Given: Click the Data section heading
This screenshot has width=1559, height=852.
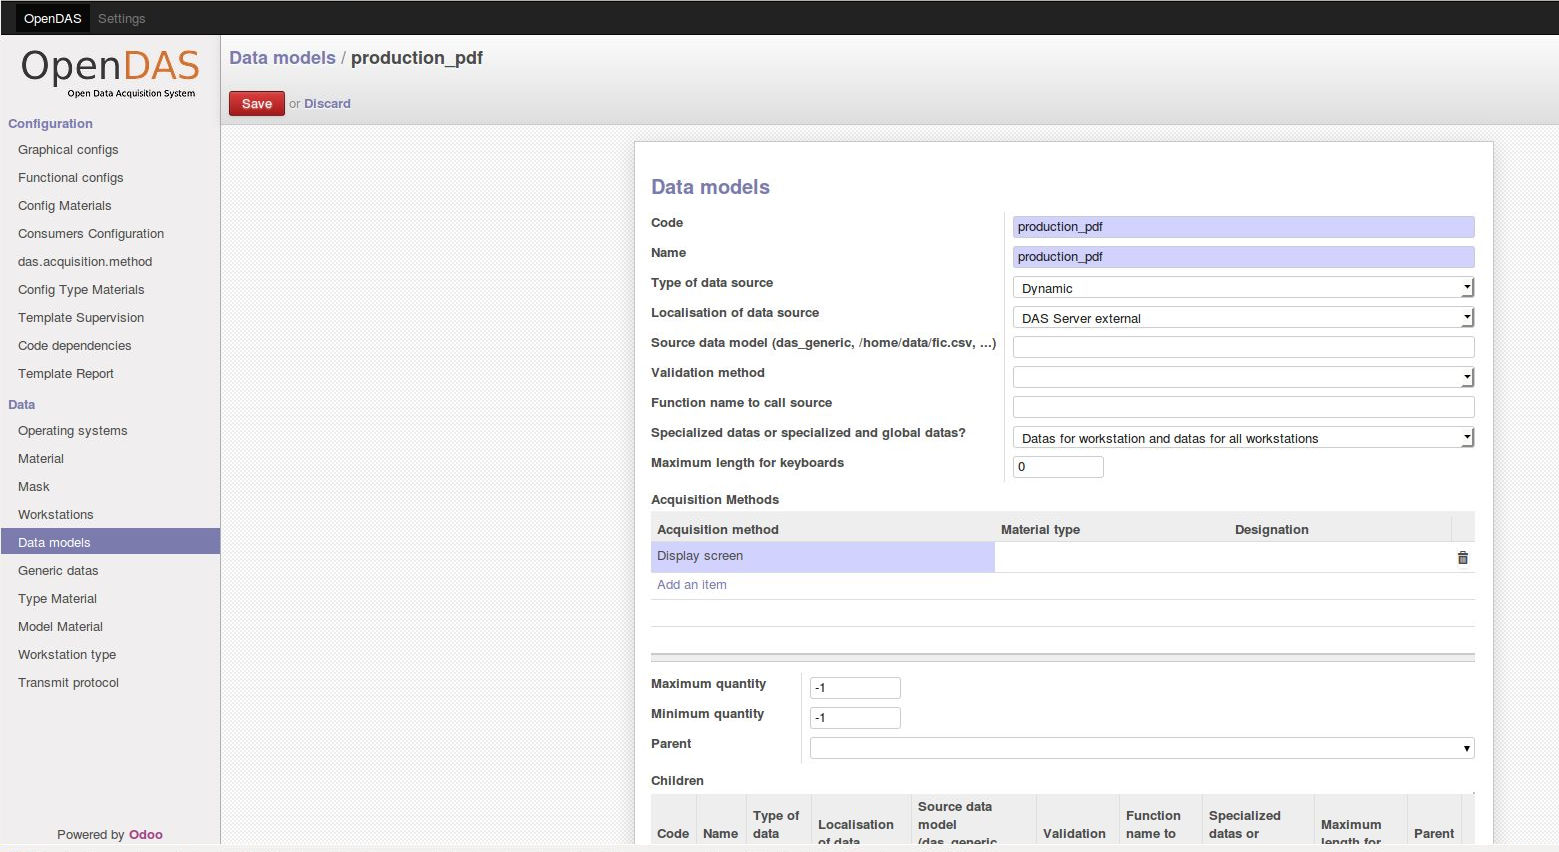Looking at the screenshot, I should point(21,405).
